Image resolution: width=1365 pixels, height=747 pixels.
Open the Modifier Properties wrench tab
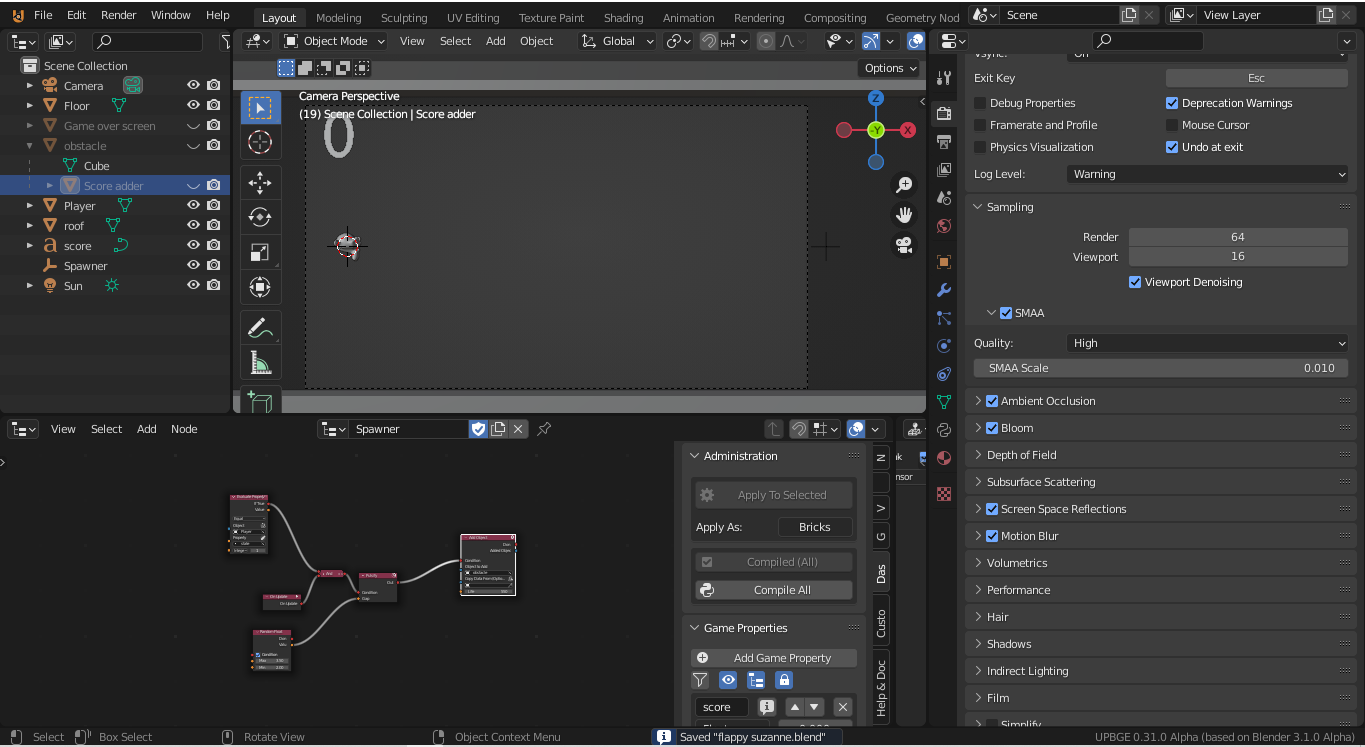pyautogui.click(x=943, y=289)
